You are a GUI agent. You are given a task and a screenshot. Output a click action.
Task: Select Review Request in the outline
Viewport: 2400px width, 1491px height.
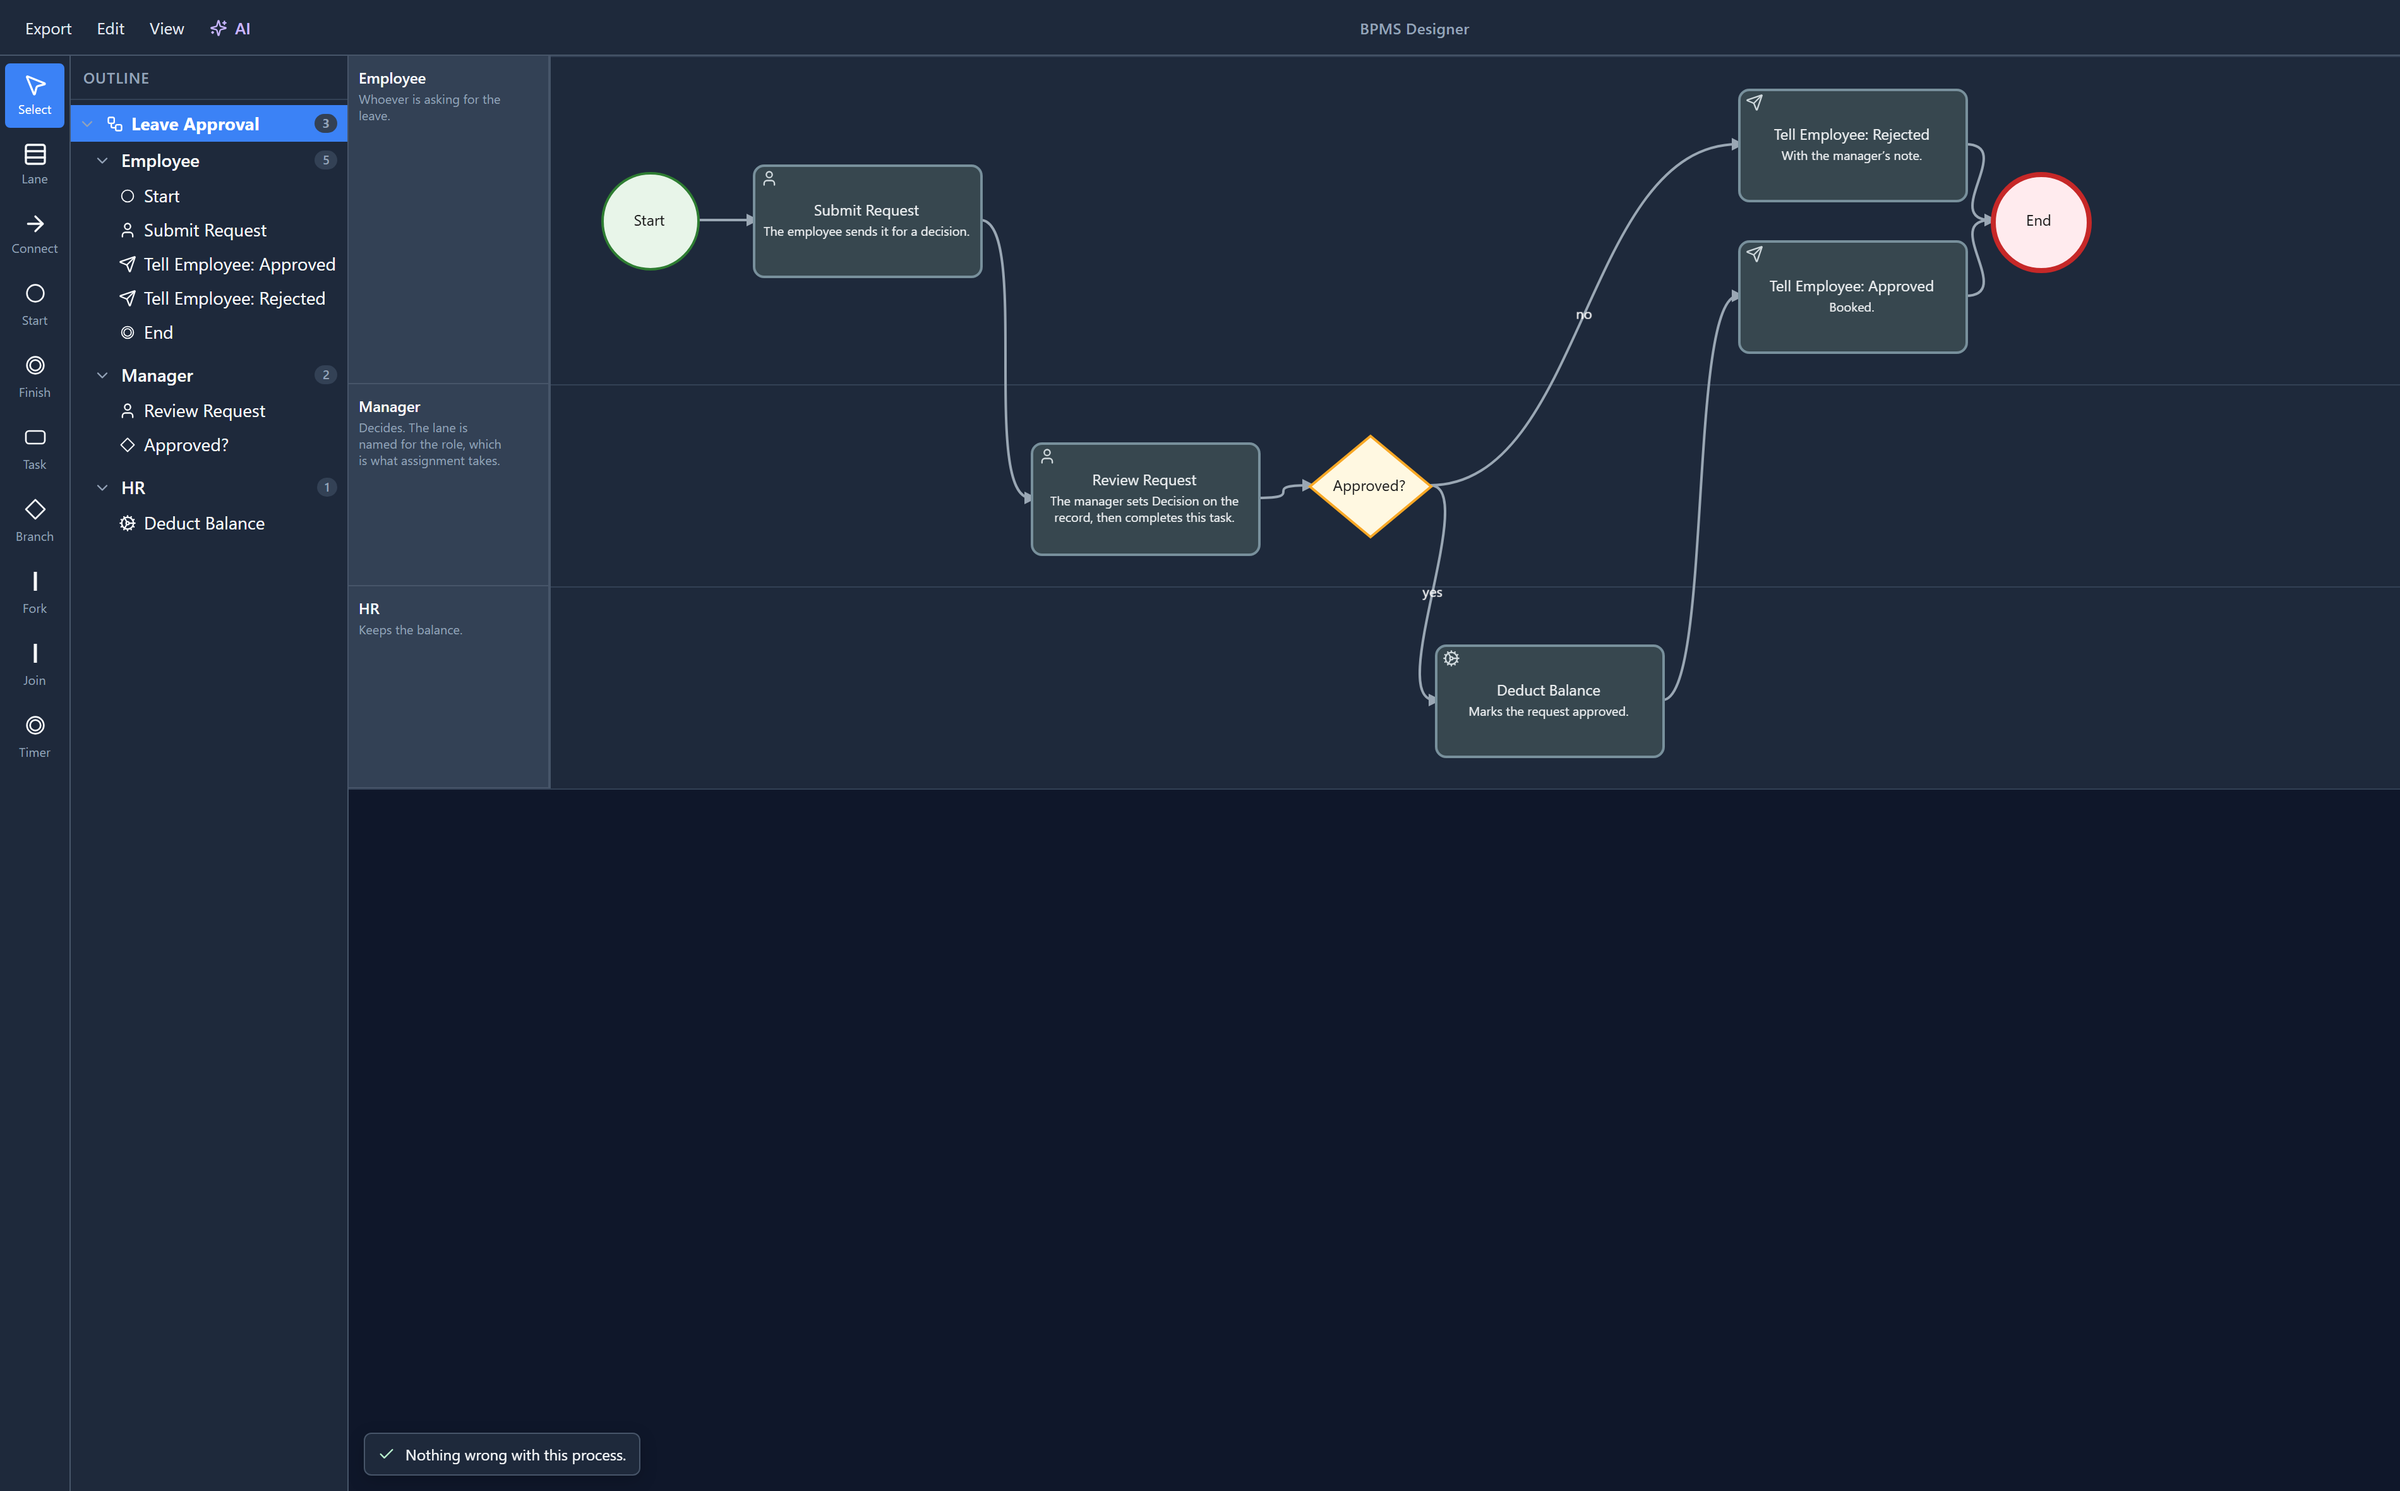tap(209, 411)
